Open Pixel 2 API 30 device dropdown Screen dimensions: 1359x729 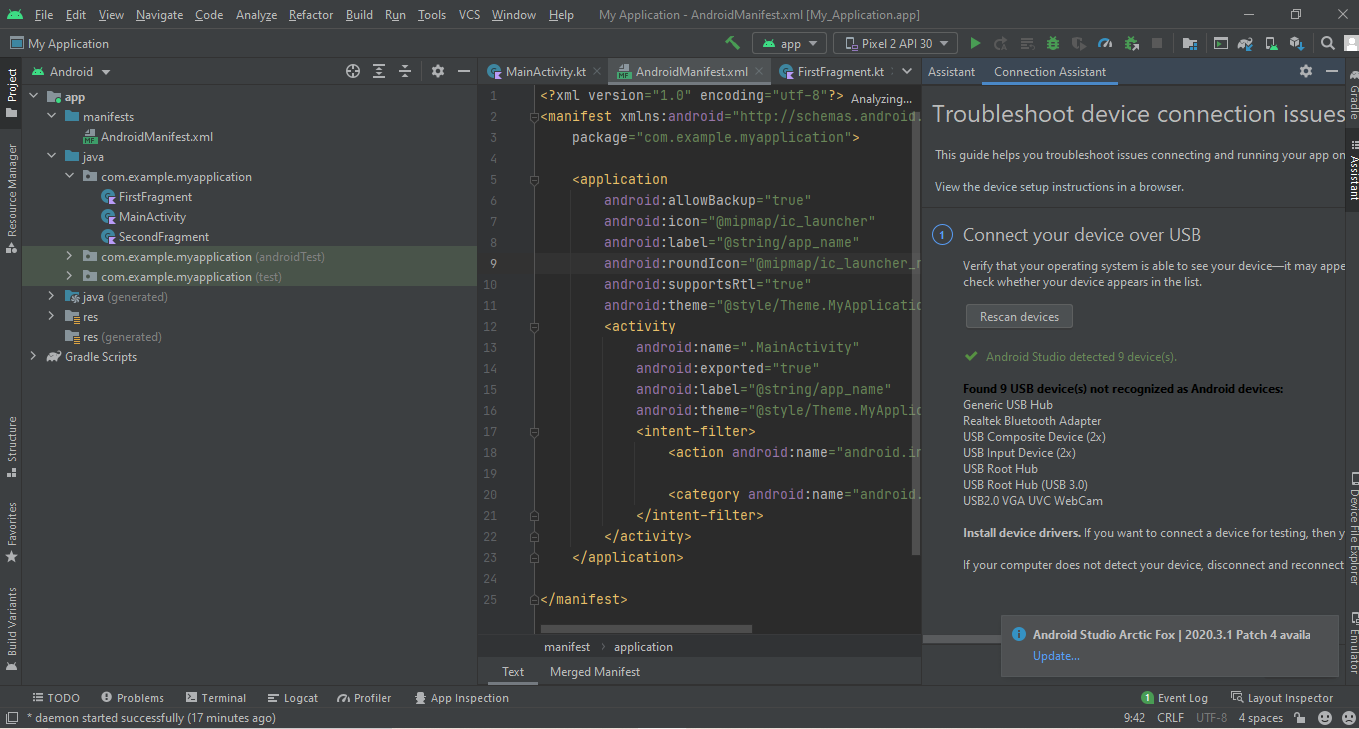896,43
